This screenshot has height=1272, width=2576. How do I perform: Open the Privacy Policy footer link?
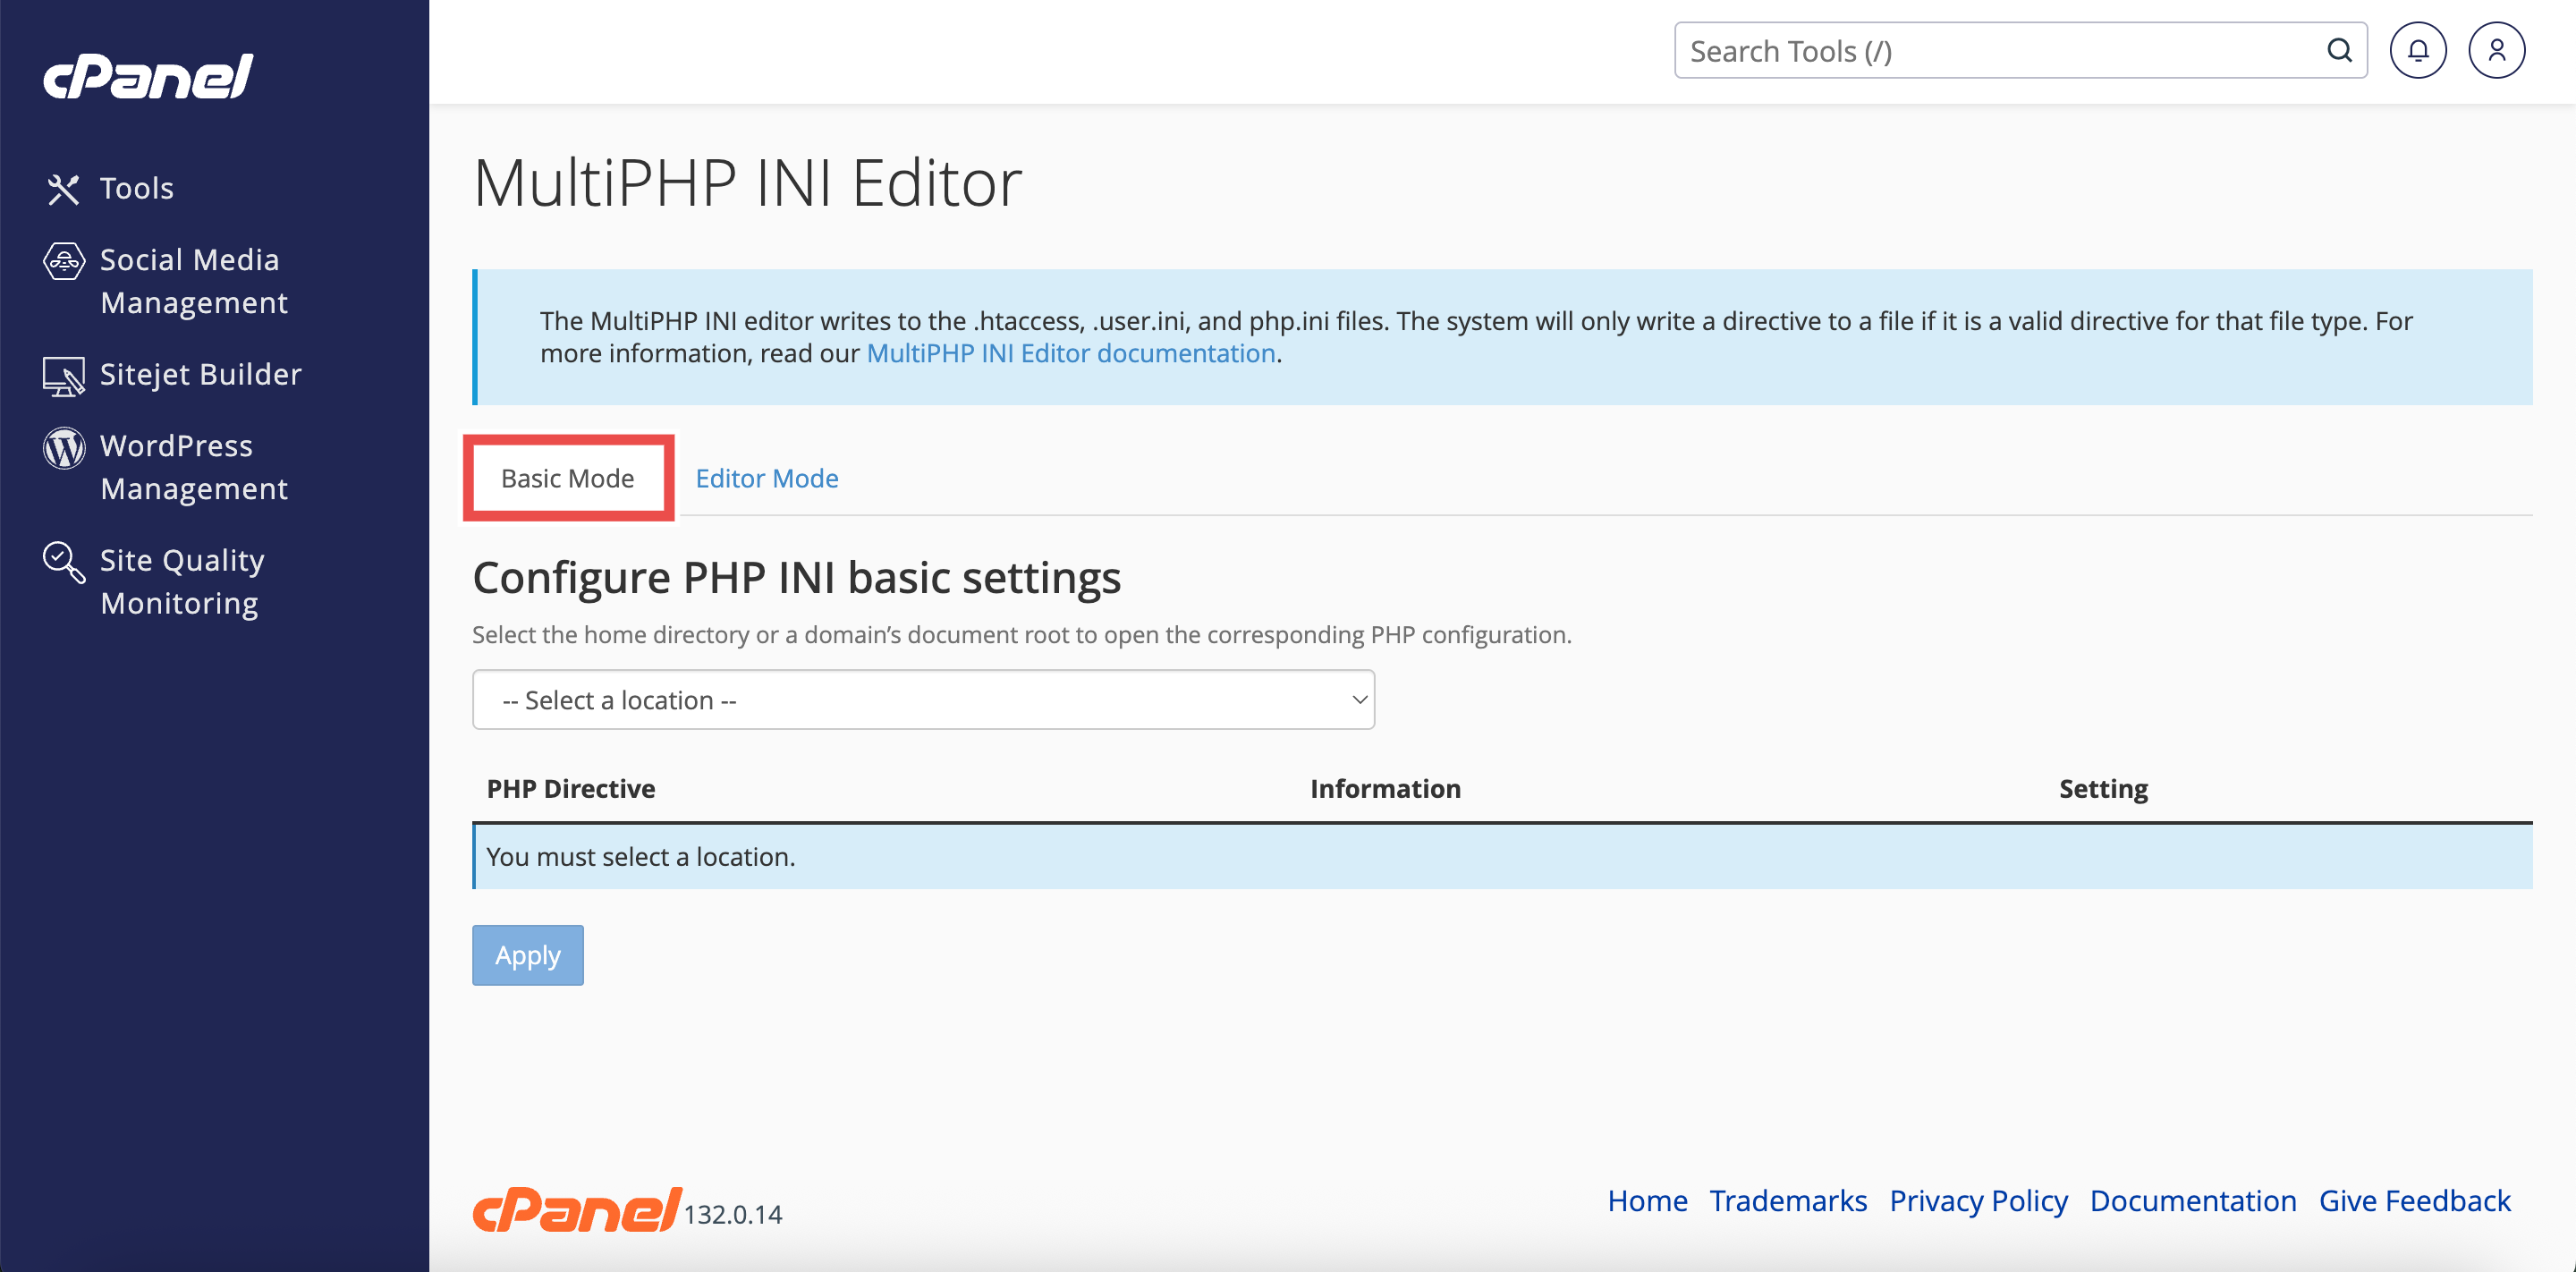point(1977,1200)
